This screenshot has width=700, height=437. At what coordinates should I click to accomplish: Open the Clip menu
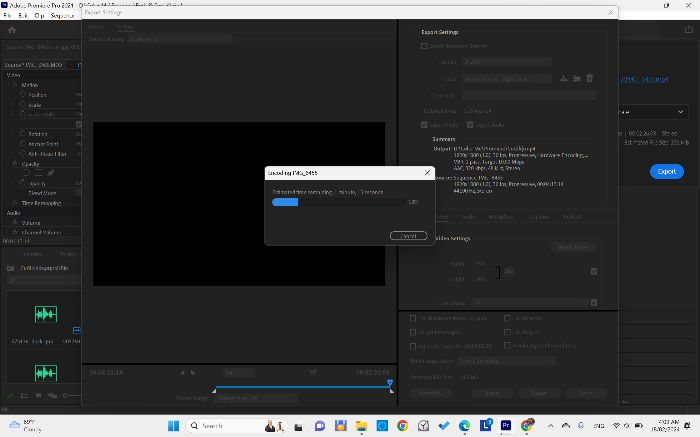39,15
